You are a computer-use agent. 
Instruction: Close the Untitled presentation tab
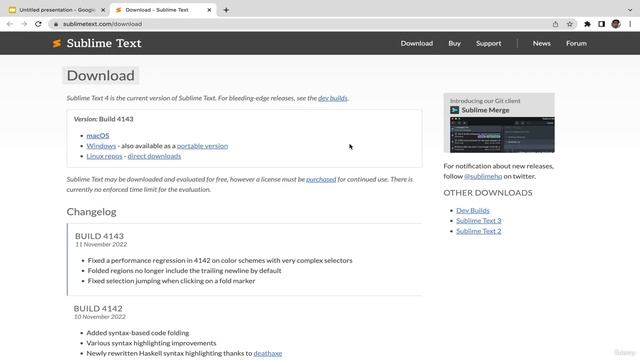(x=103, y=10)
